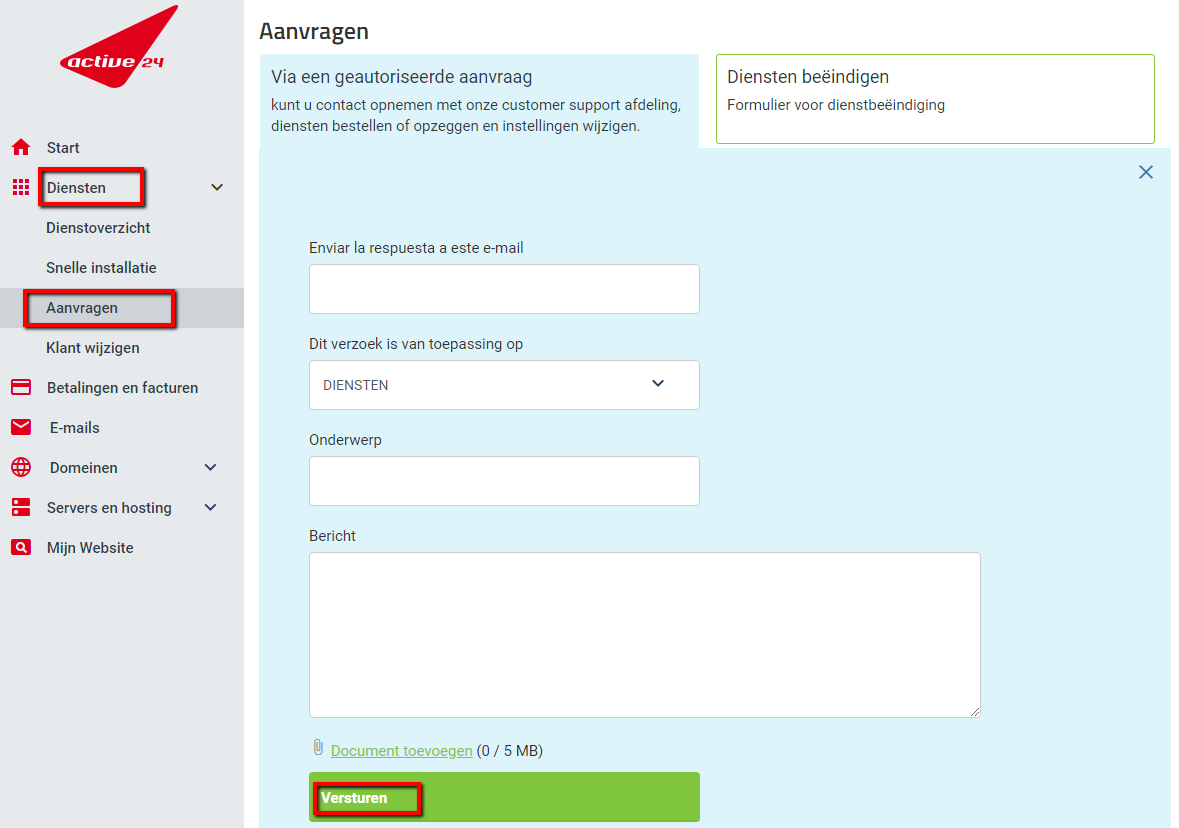This screenshot has height=828, width=1179.
Task: Select Diensten in the sidebar
Action: coord(76,188)
